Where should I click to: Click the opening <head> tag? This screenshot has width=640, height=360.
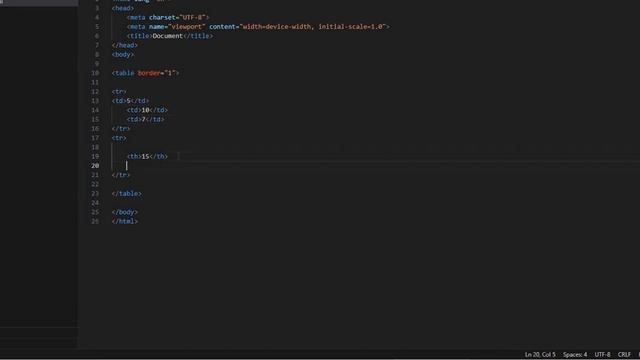click(123, 8)
